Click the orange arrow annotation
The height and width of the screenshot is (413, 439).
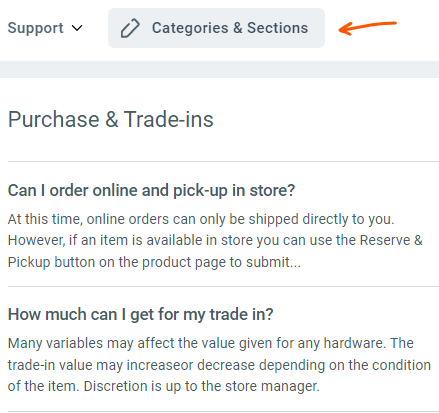point(367,28)
